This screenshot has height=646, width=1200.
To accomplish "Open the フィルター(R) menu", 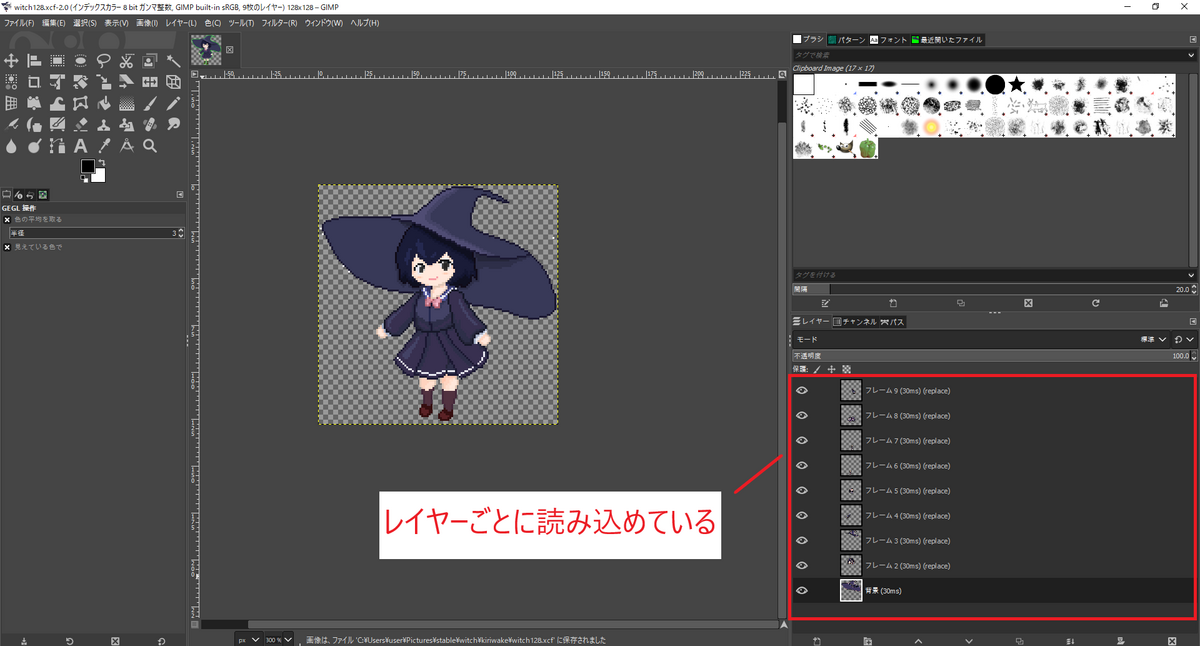I will pos(279,22).
